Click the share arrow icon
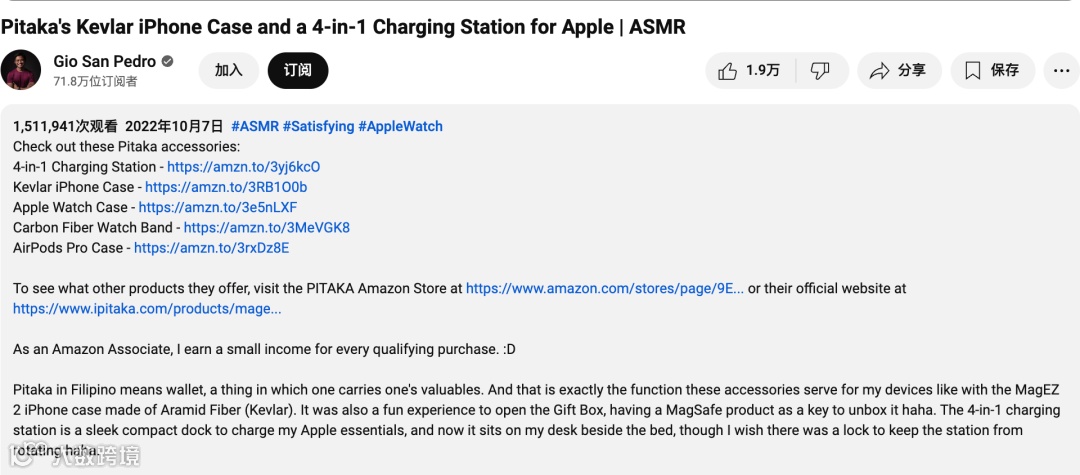 (x=880, y=70)
